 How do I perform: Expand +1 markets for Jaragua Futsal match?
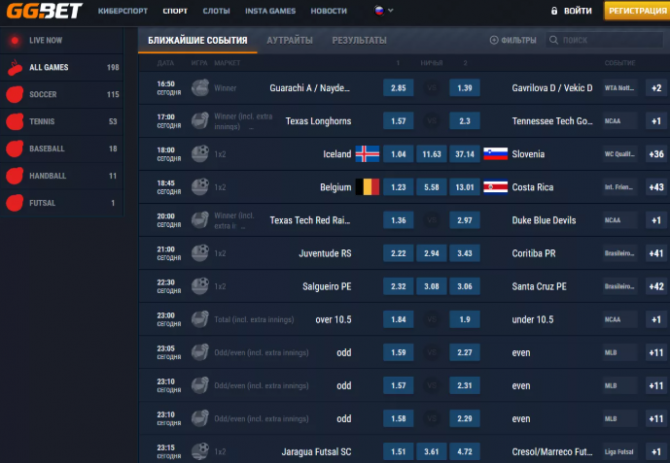tap(656, 451)
